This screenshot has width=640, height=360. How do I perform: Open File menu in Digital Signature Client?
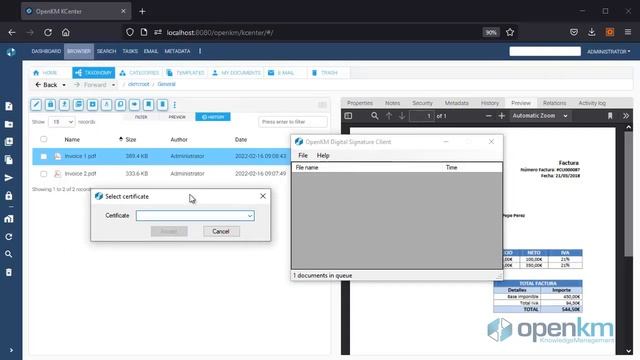coord(303,156)
